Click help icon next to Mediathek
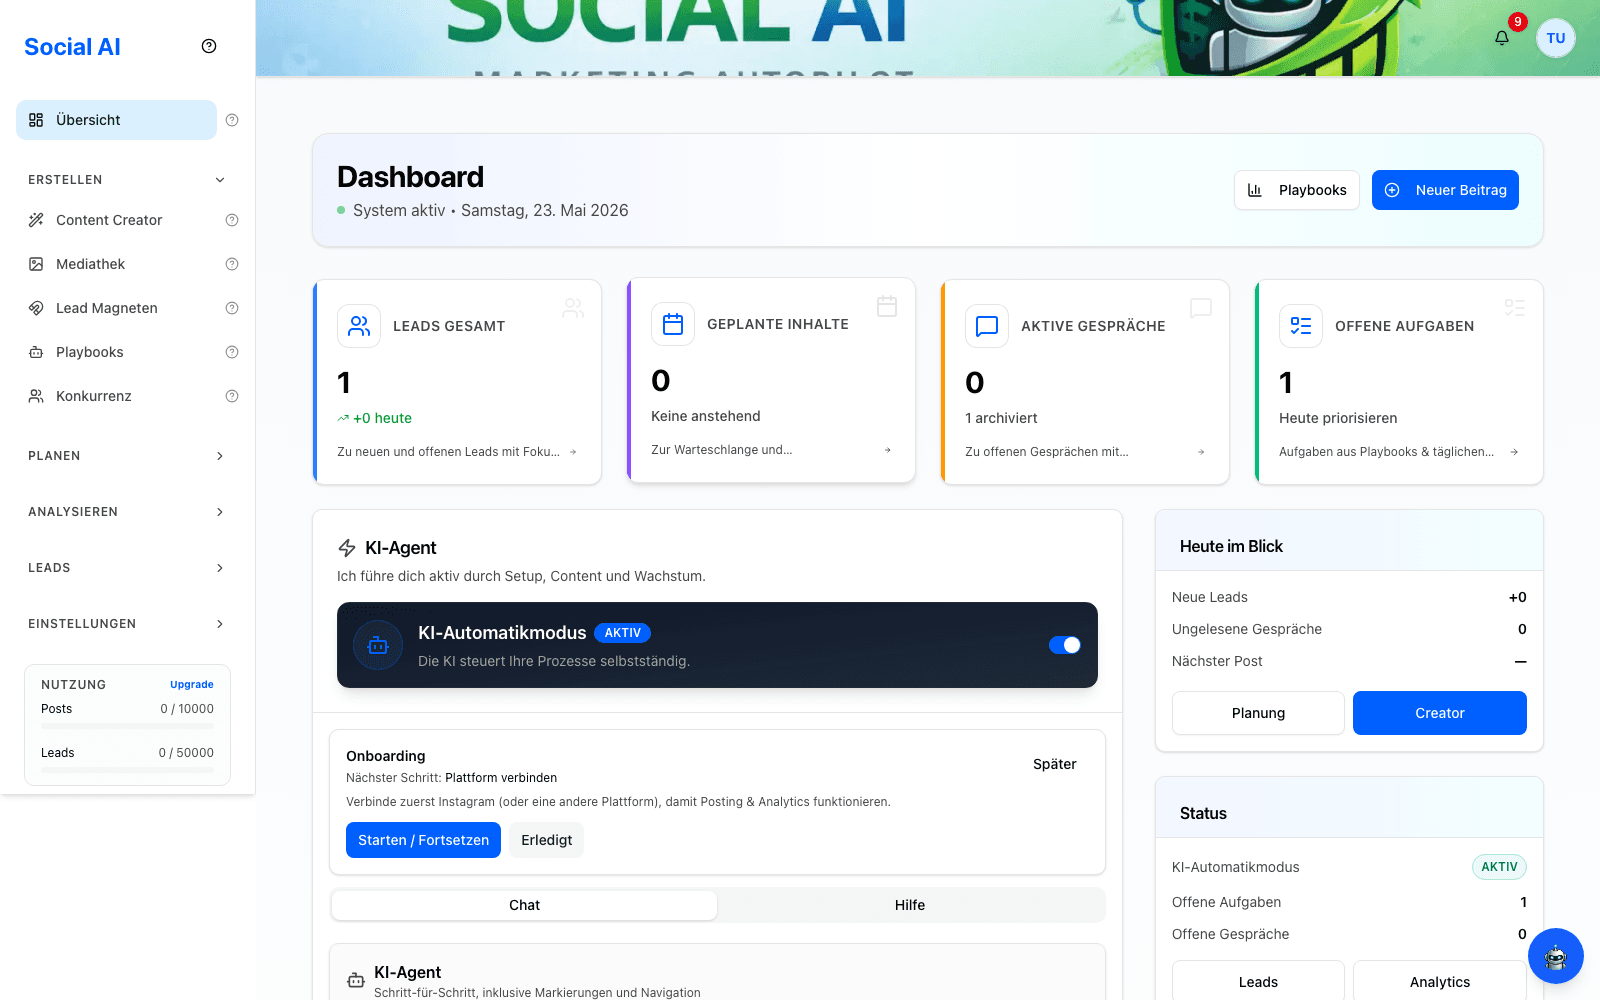The height and width of the screenshot is (1000, 1600). coord(232,264)
